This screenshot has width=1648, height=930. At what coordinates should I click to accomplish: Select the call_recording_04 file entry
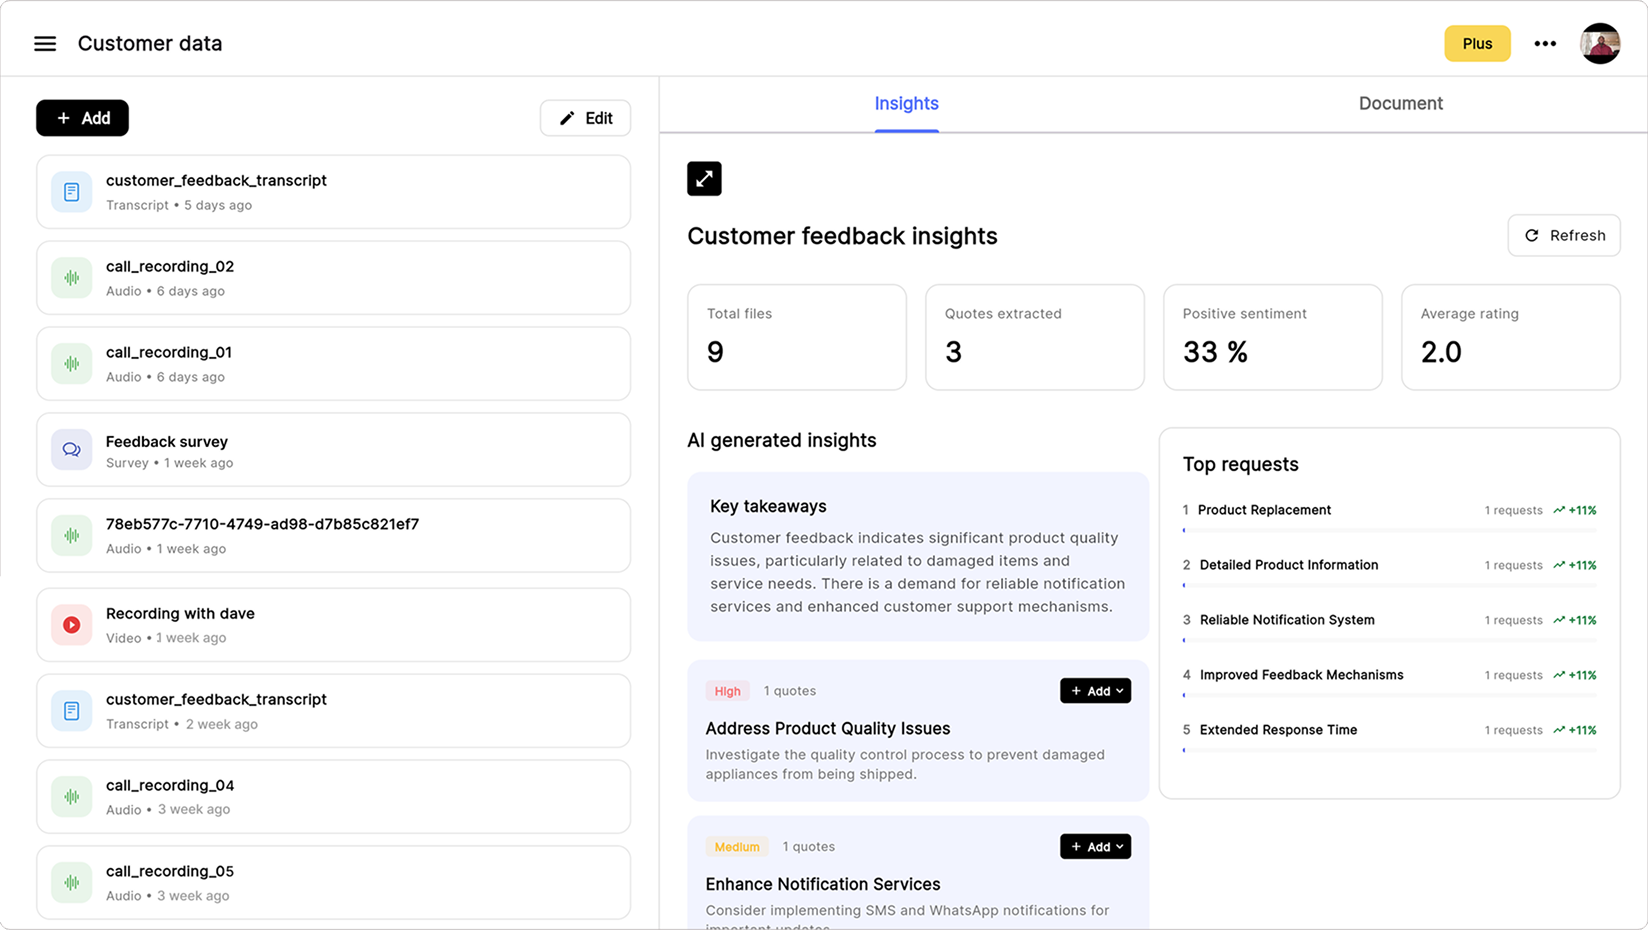pyautogui.click(x=333, y=796)
